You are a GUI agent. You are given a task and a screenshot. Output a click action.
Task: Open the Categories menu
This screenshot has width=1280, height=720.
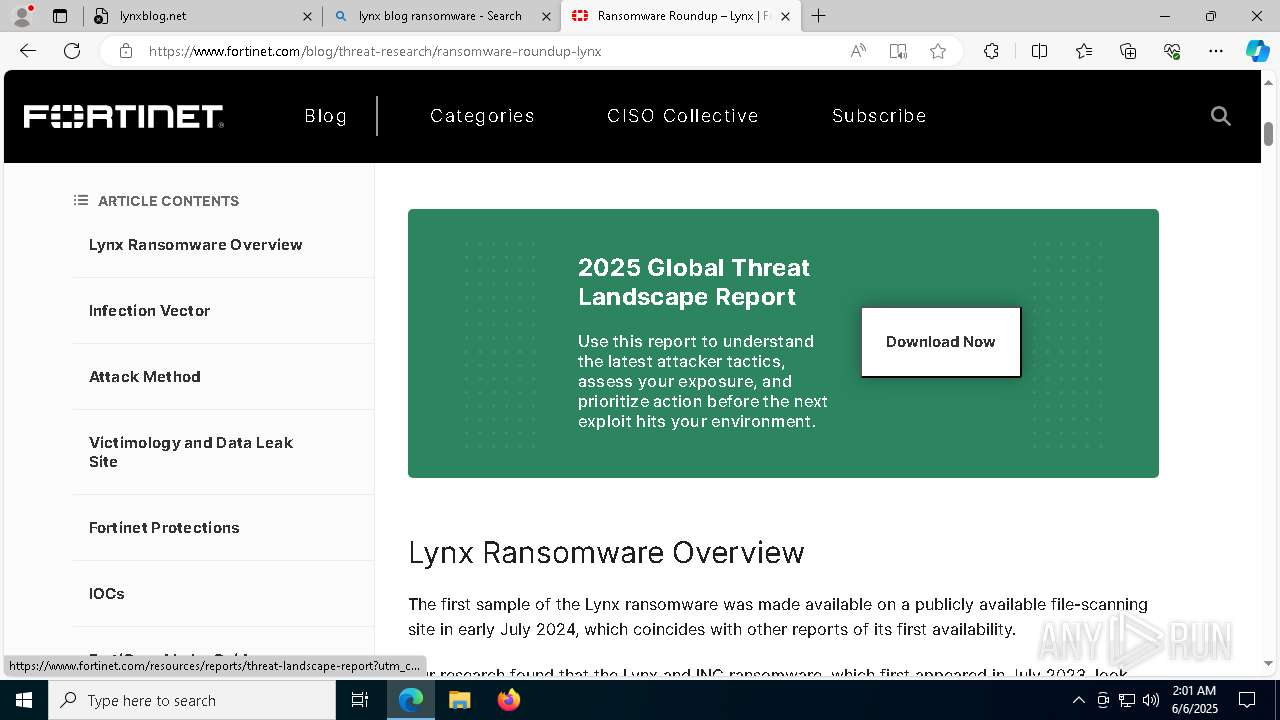[482, 116]
